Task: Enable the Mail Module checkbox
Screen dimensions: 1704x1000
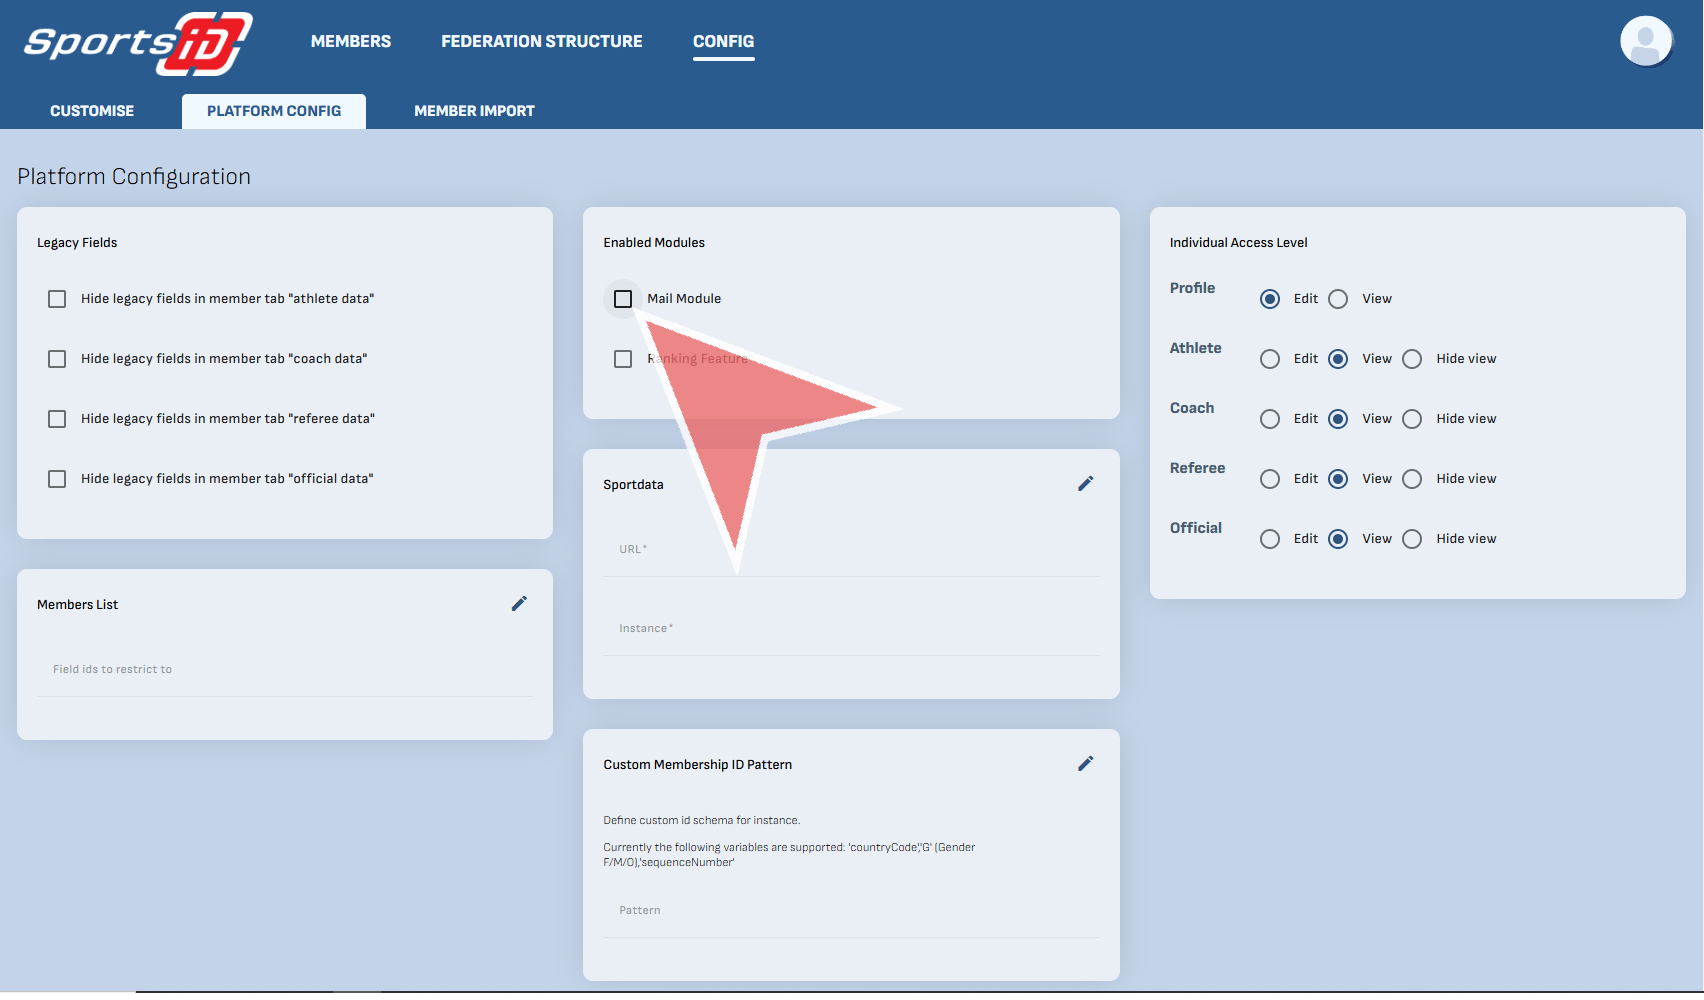Action: tap(623, 299)
